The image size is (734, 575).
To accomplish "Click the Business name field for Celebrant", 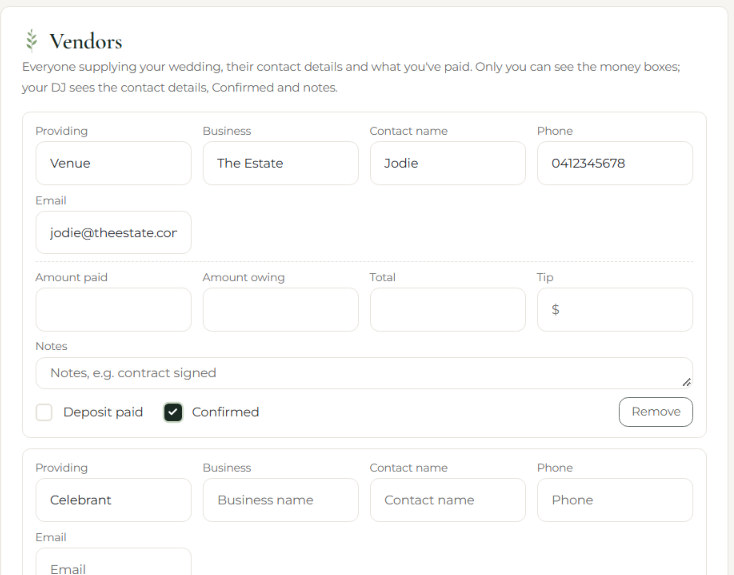I will [280, 500].
